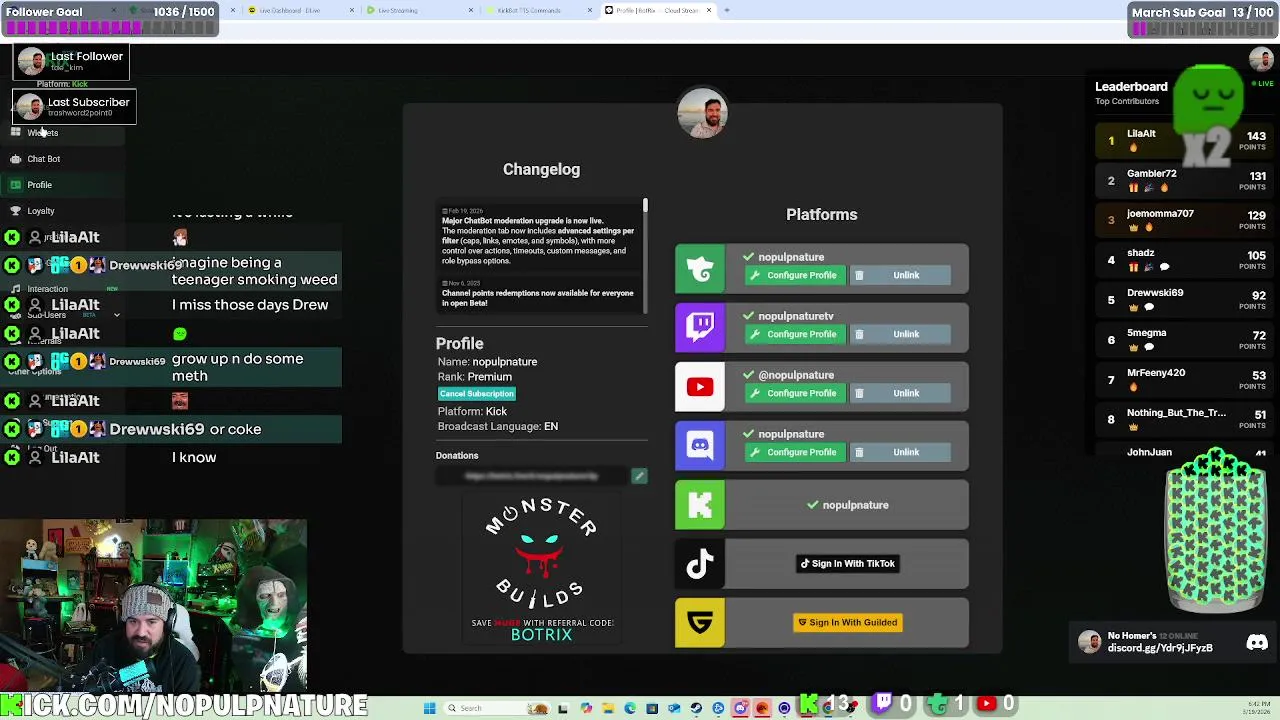Click the Discord icon beside No Homer's
The height and width of the screenshot is (720, 1280).
point(1257,643)
